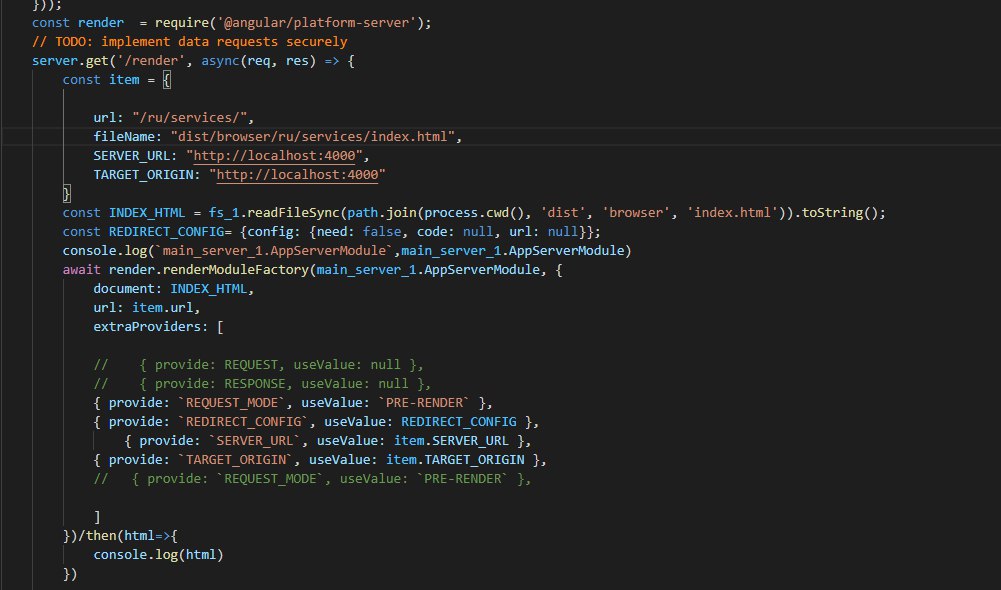Open the TARGET_ORIGIN http://localhost:4000 link
This screenshot has height=590, width=1001.
(x=297, y=175)
